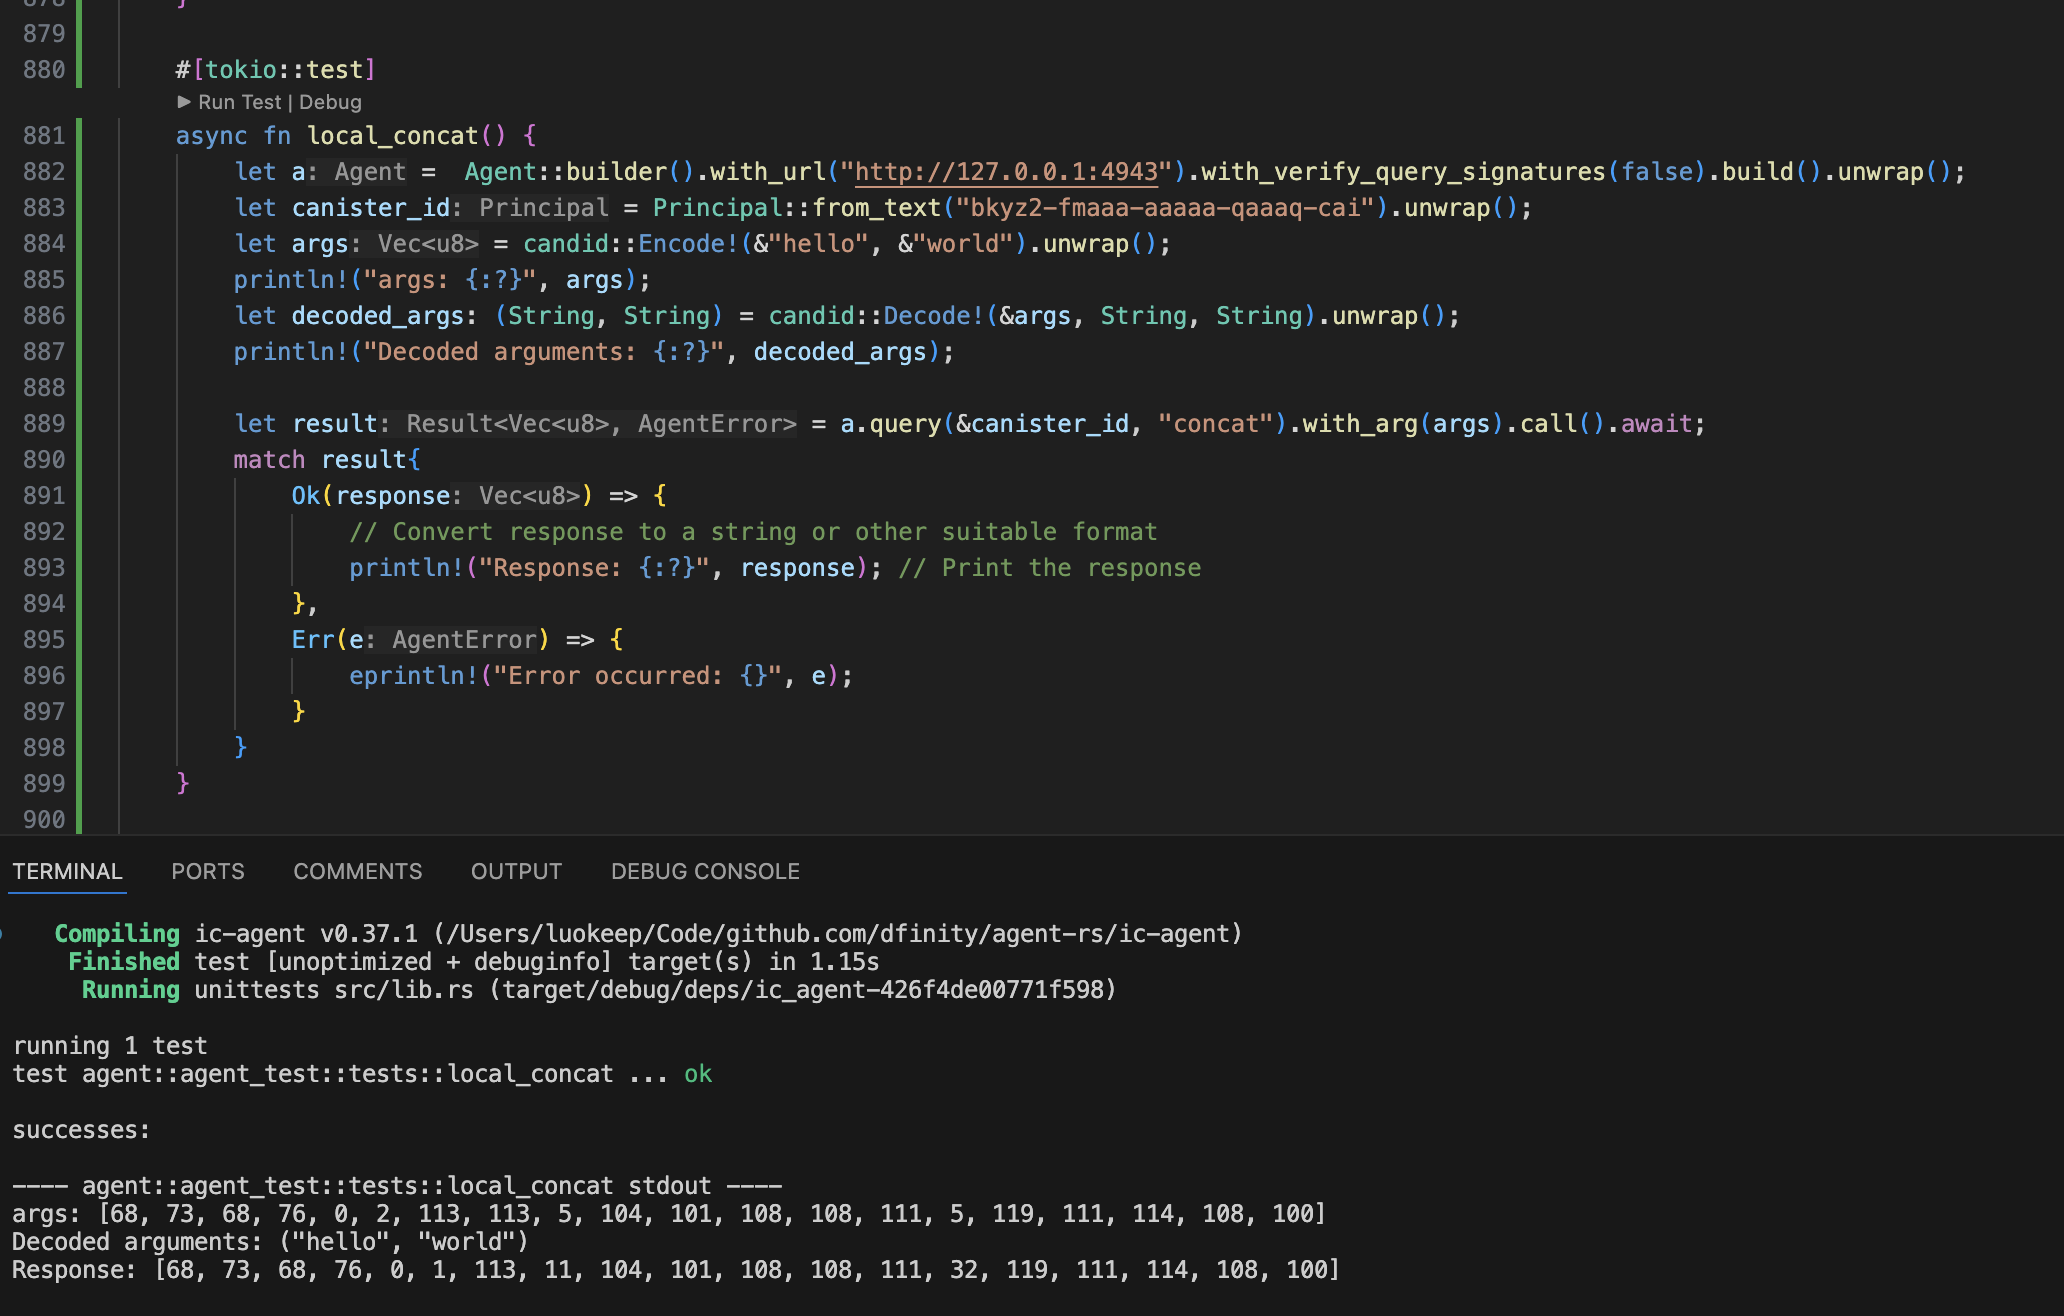Click the Run Test play triangle icon
This screenshot has height=1316, width=2064.
coord(184,102)
